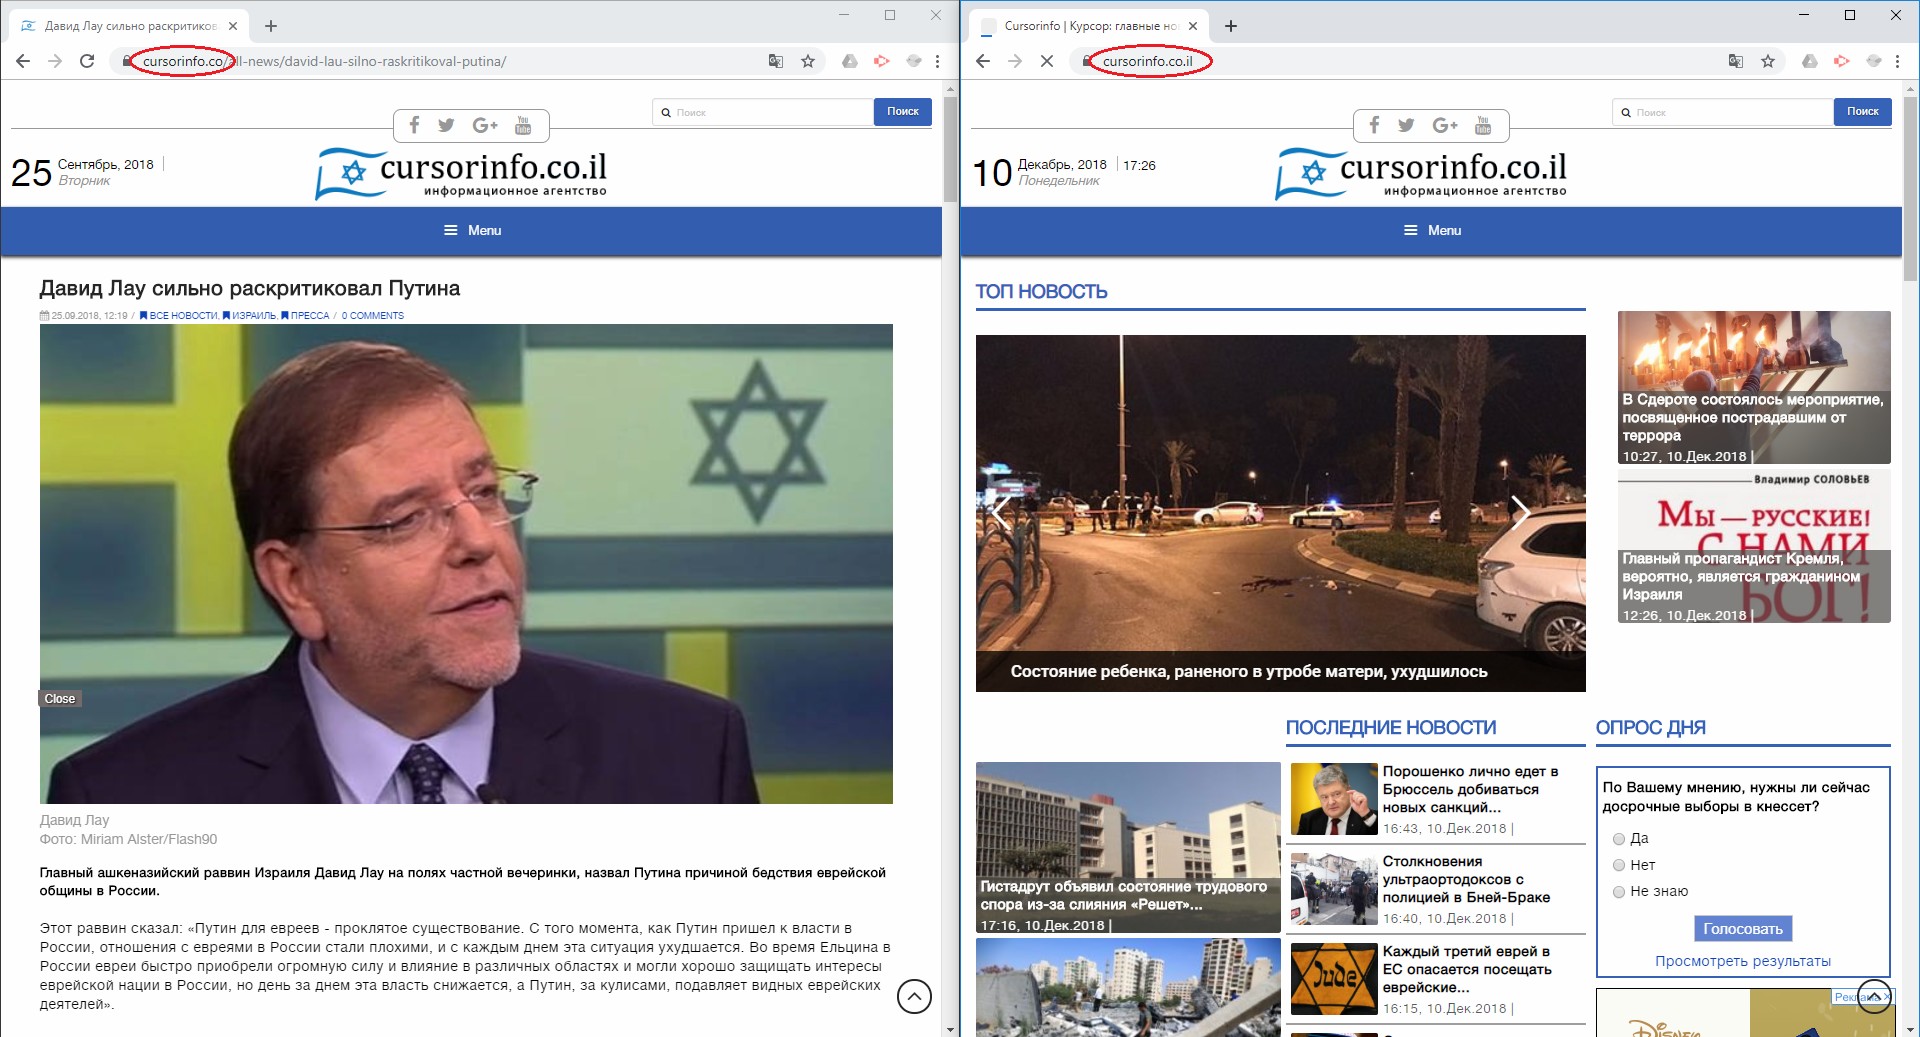Click Порошенко news thumbnail image
1920x1037 pixels.
click(1334, 799)
